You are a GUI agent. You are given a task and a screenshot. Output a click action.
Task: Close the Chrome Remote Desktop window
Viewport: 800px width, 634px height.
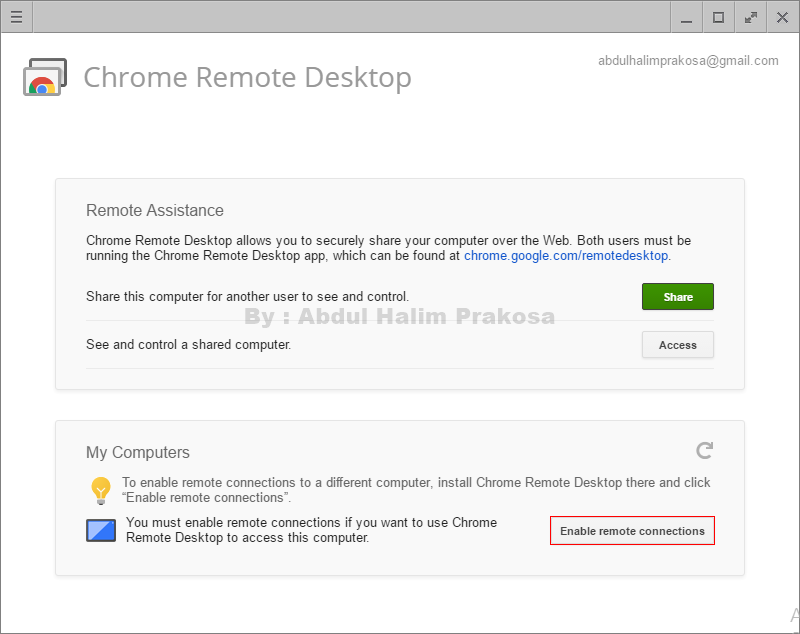[782, 17]
